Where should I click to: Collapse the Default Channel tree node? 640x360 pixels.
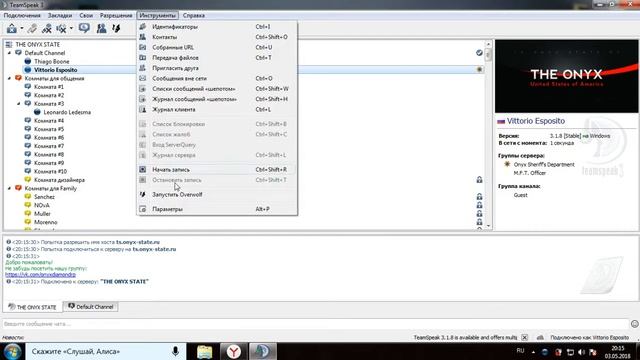click(9, 53)
